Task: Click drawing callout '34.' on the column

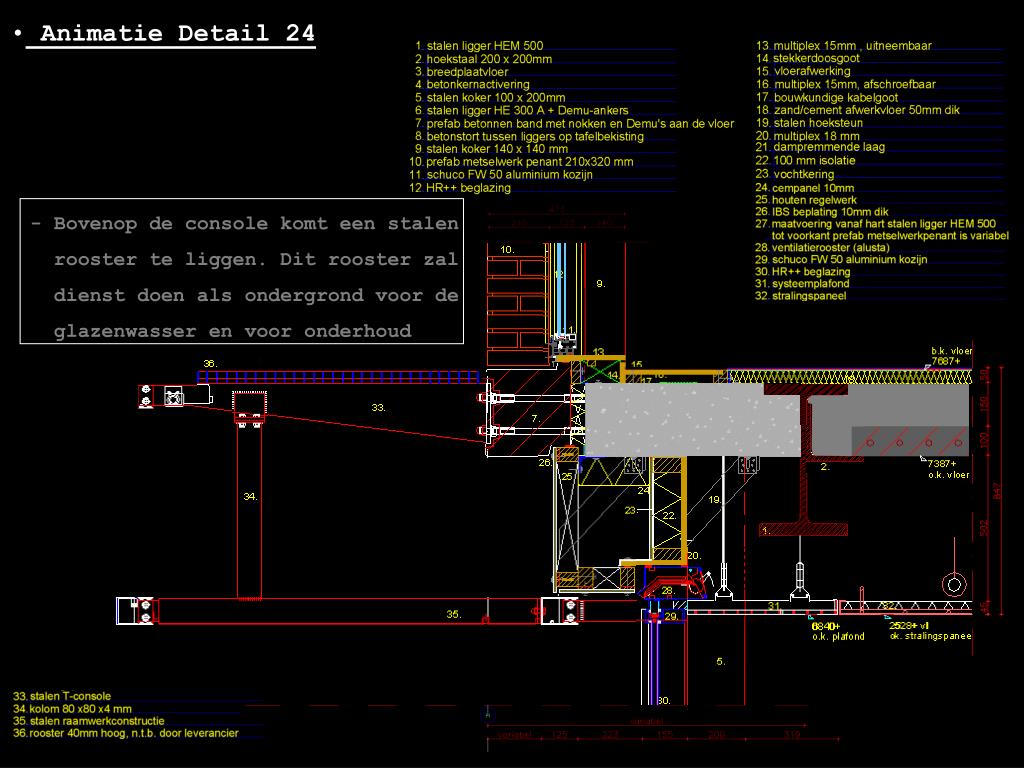Action: tap(250, 497)
